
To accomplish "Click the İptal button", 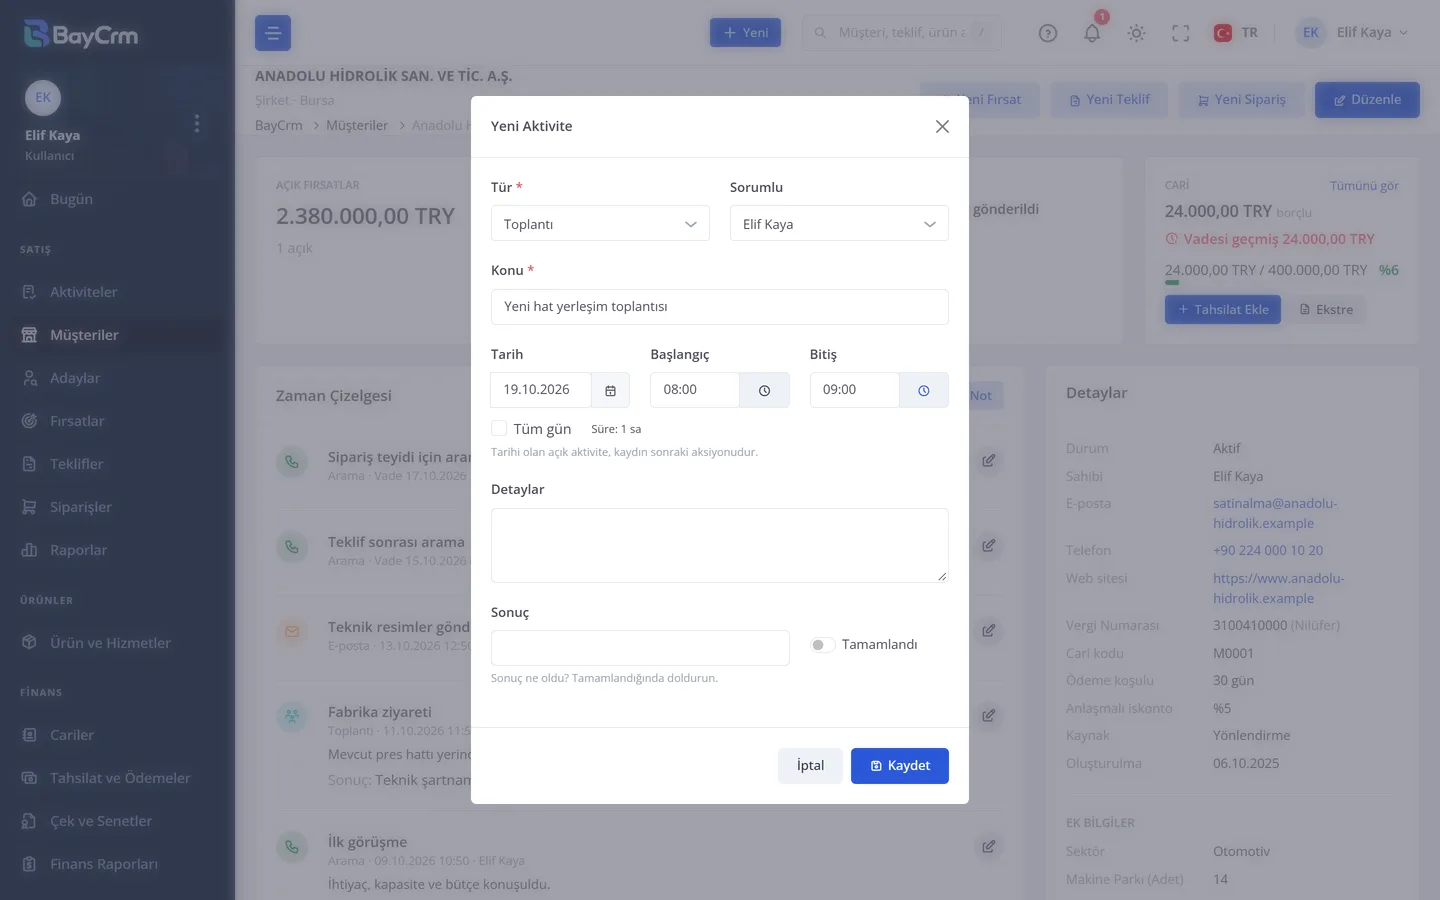I will [x=810, y=766].
